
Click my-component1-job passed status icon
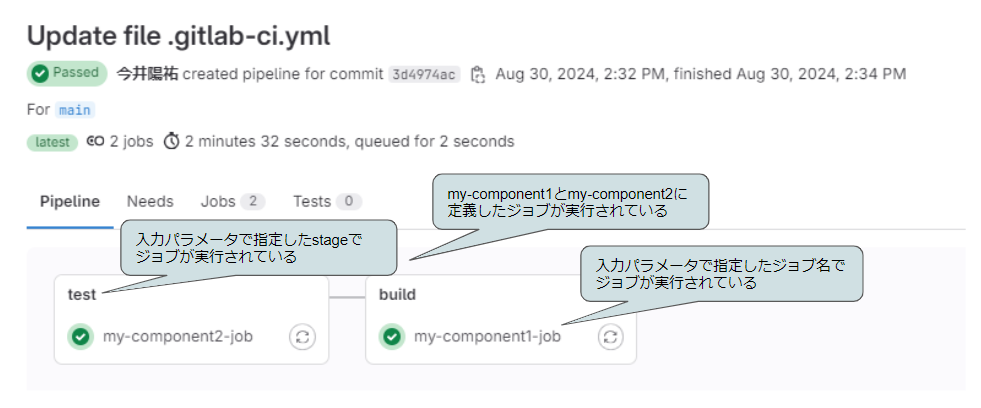[x=392, y=337]
